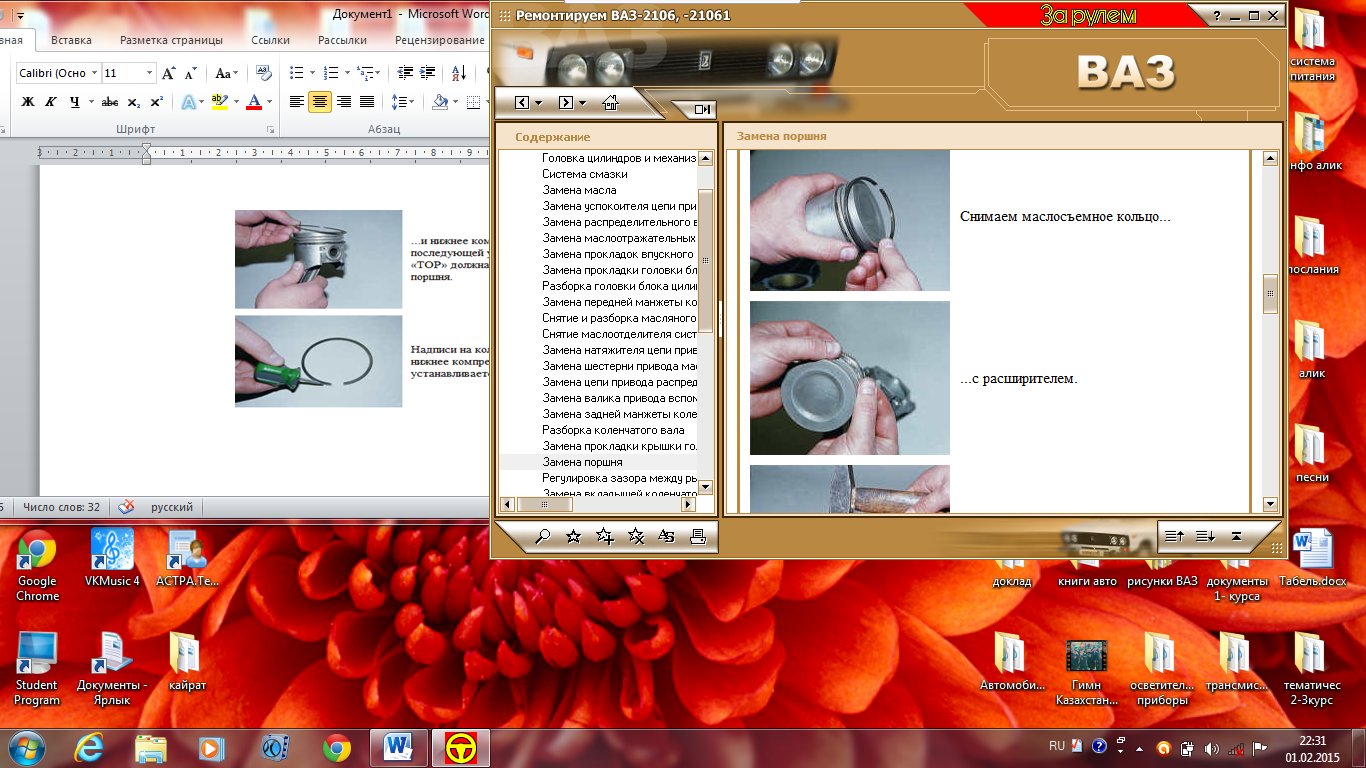
Task: Align text left in Word
Action: pyautogui.click(x=296, y=102)
